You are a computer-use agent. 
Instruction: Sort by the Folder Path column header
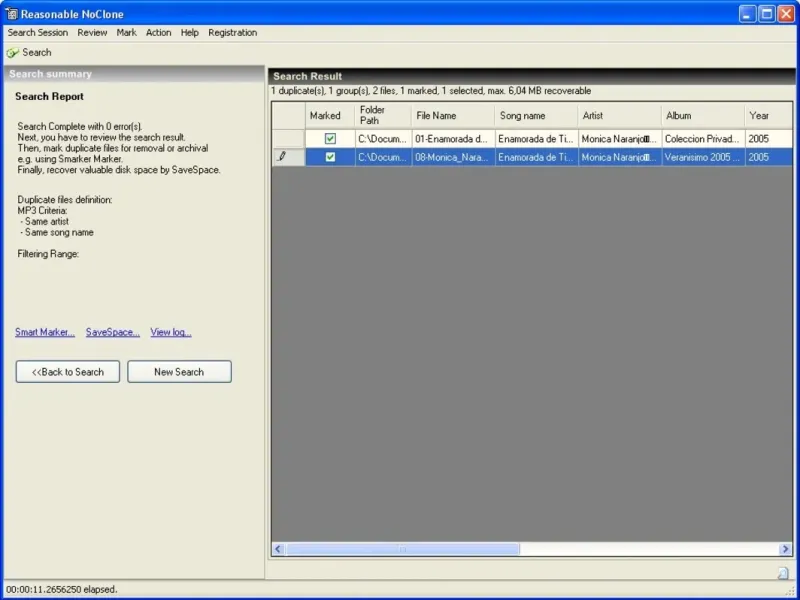coord(383,115)
